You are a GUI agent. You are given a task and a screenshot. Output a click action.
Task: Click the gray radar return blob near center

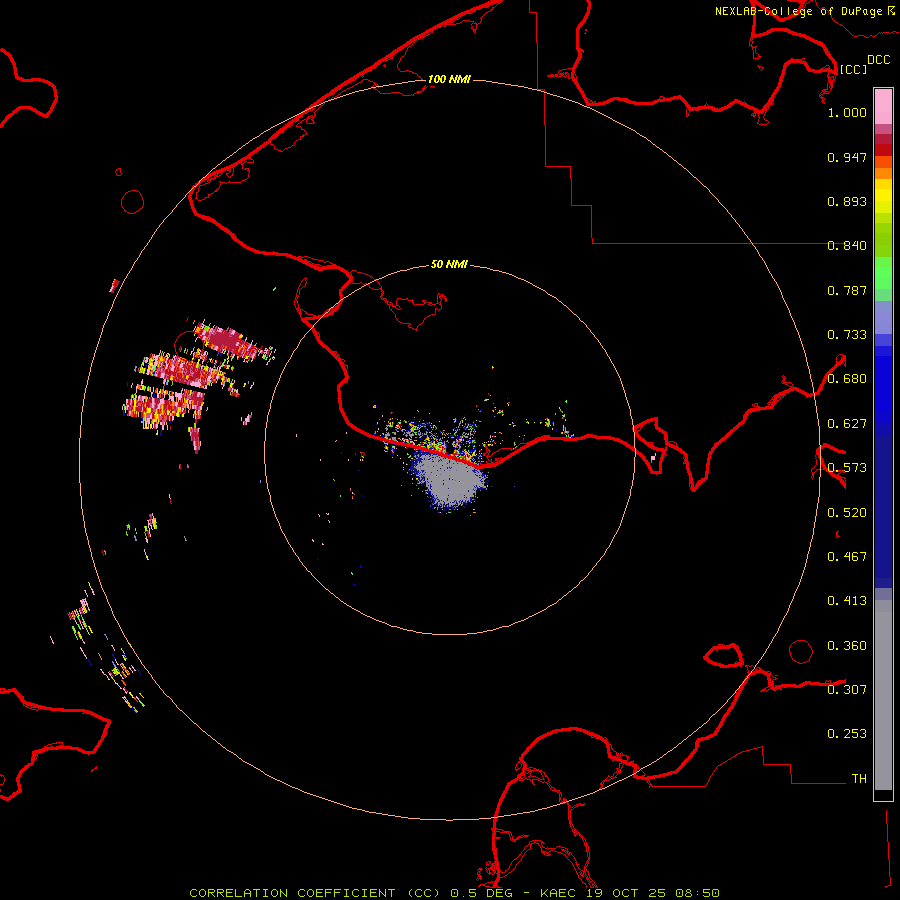point(451,478)
